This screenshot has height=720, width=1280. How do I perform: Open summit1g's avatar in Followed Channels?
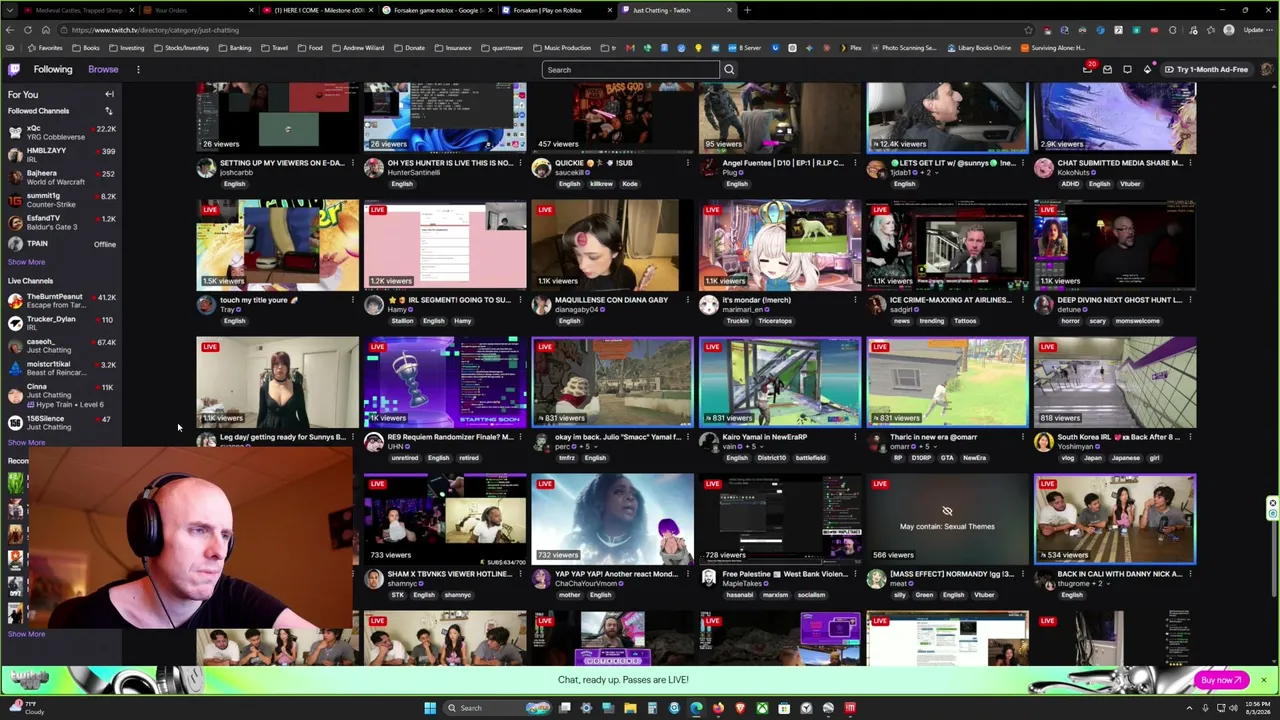[x=15, y=199]
